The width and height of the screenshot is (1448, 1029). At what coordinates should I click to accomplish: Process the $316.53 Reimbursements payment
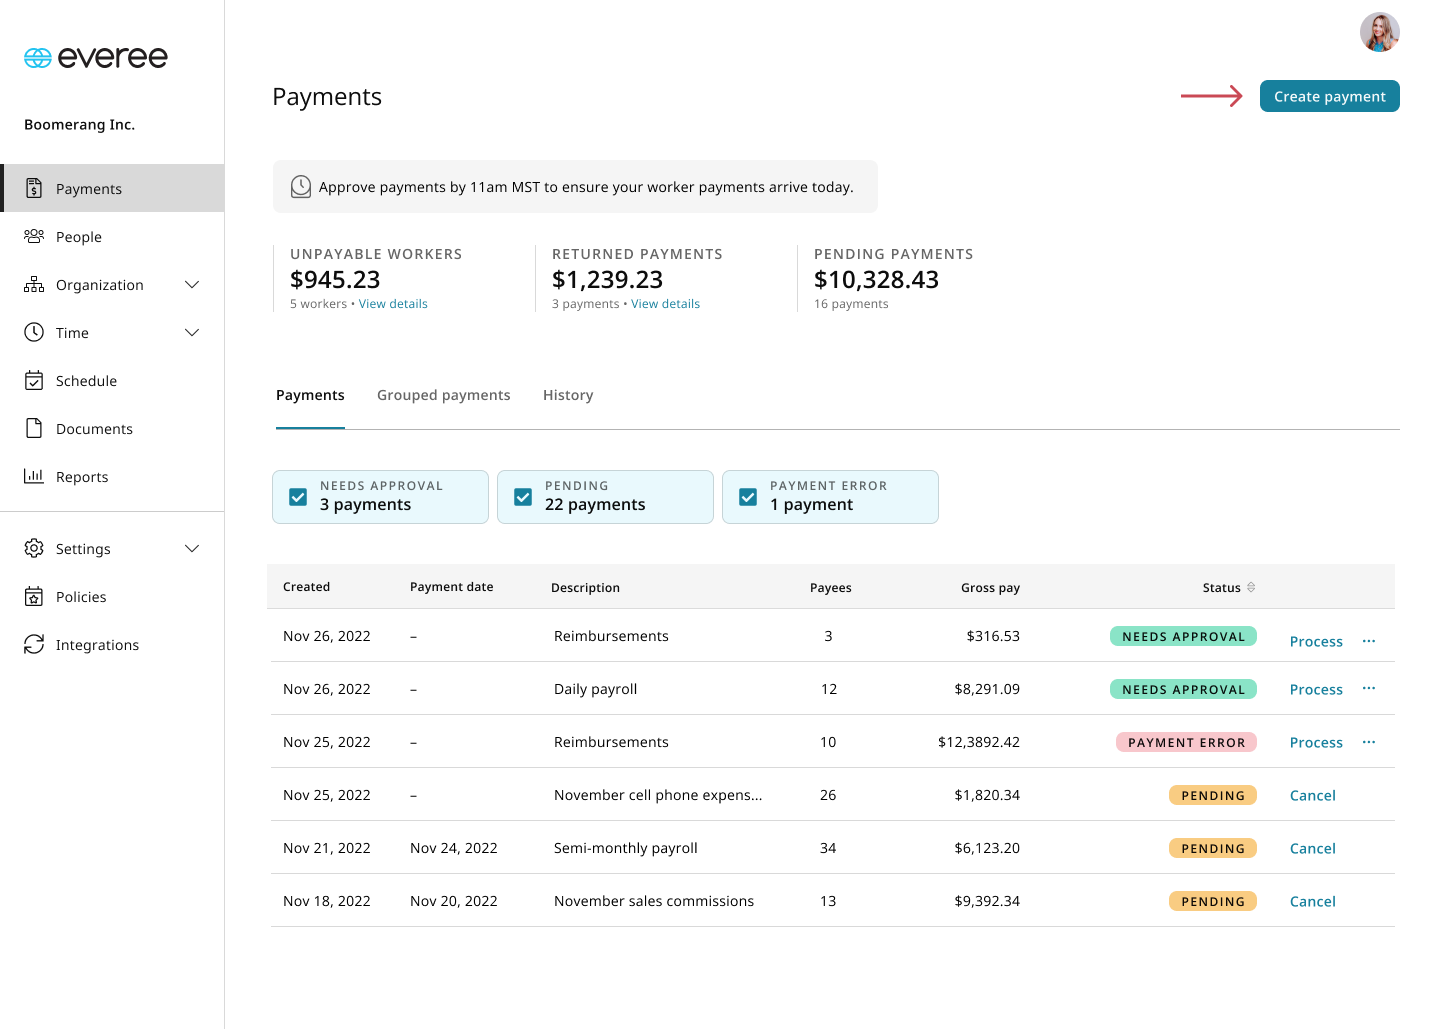pos(1316,641)
